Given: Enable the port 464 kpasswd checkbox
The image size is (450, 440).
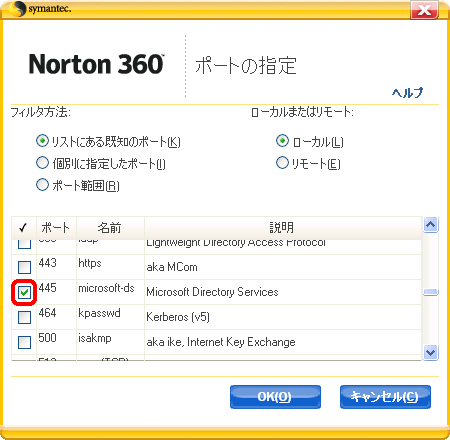Looking at the screenshot, I should coord(24,317).
